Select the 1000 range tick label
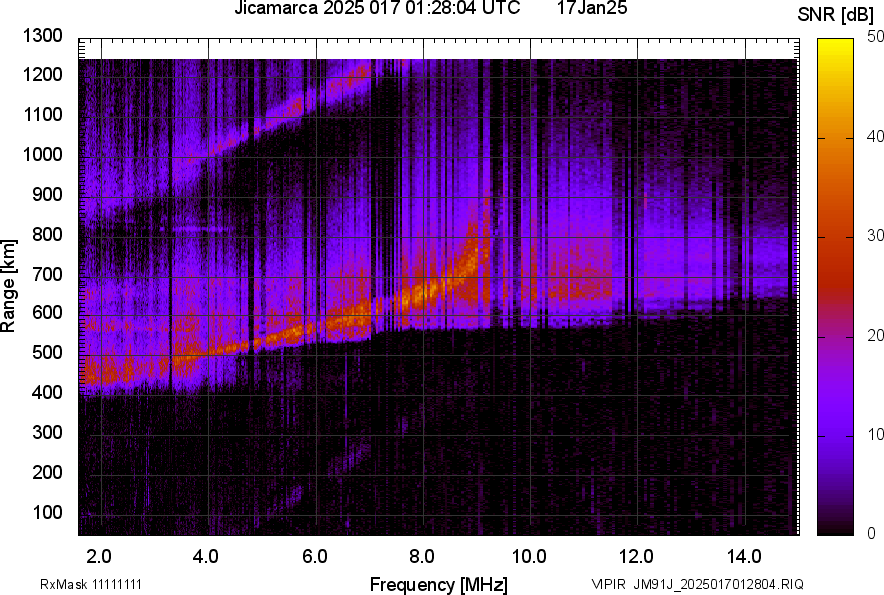This screenshot has width=884, height=595. [44, 155]
